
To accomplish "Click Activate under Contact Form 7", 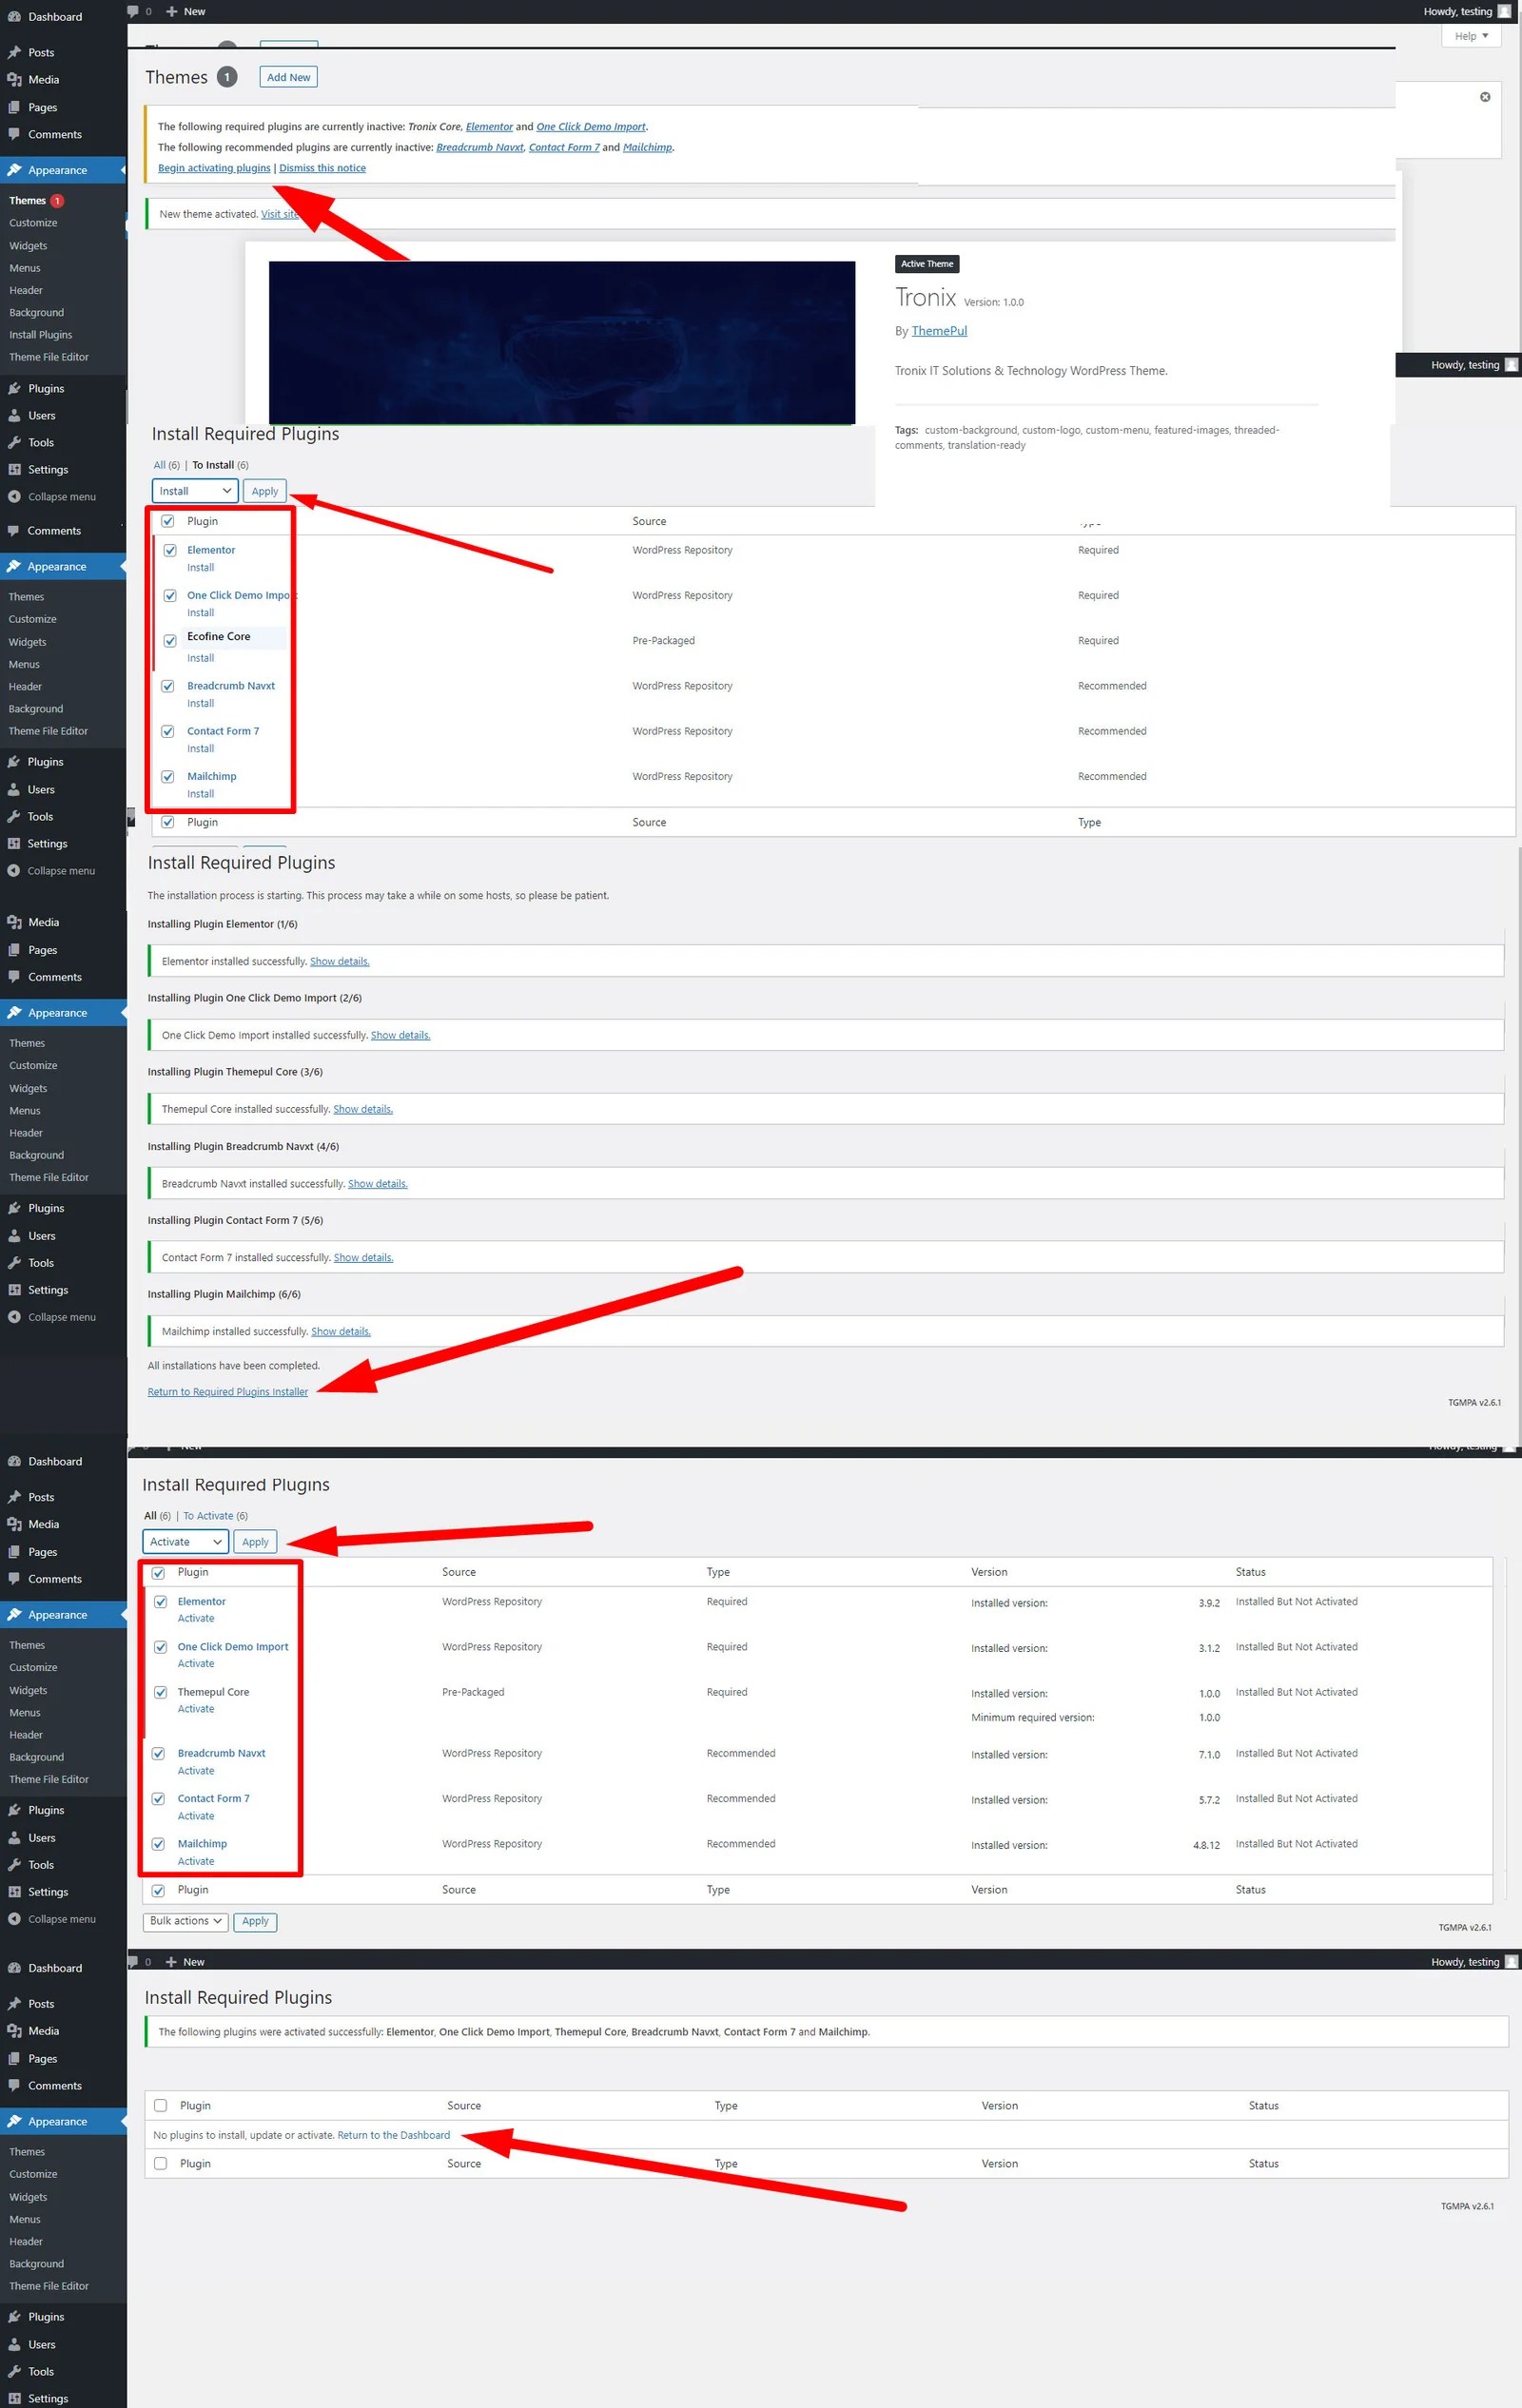I will [196, 1816].
